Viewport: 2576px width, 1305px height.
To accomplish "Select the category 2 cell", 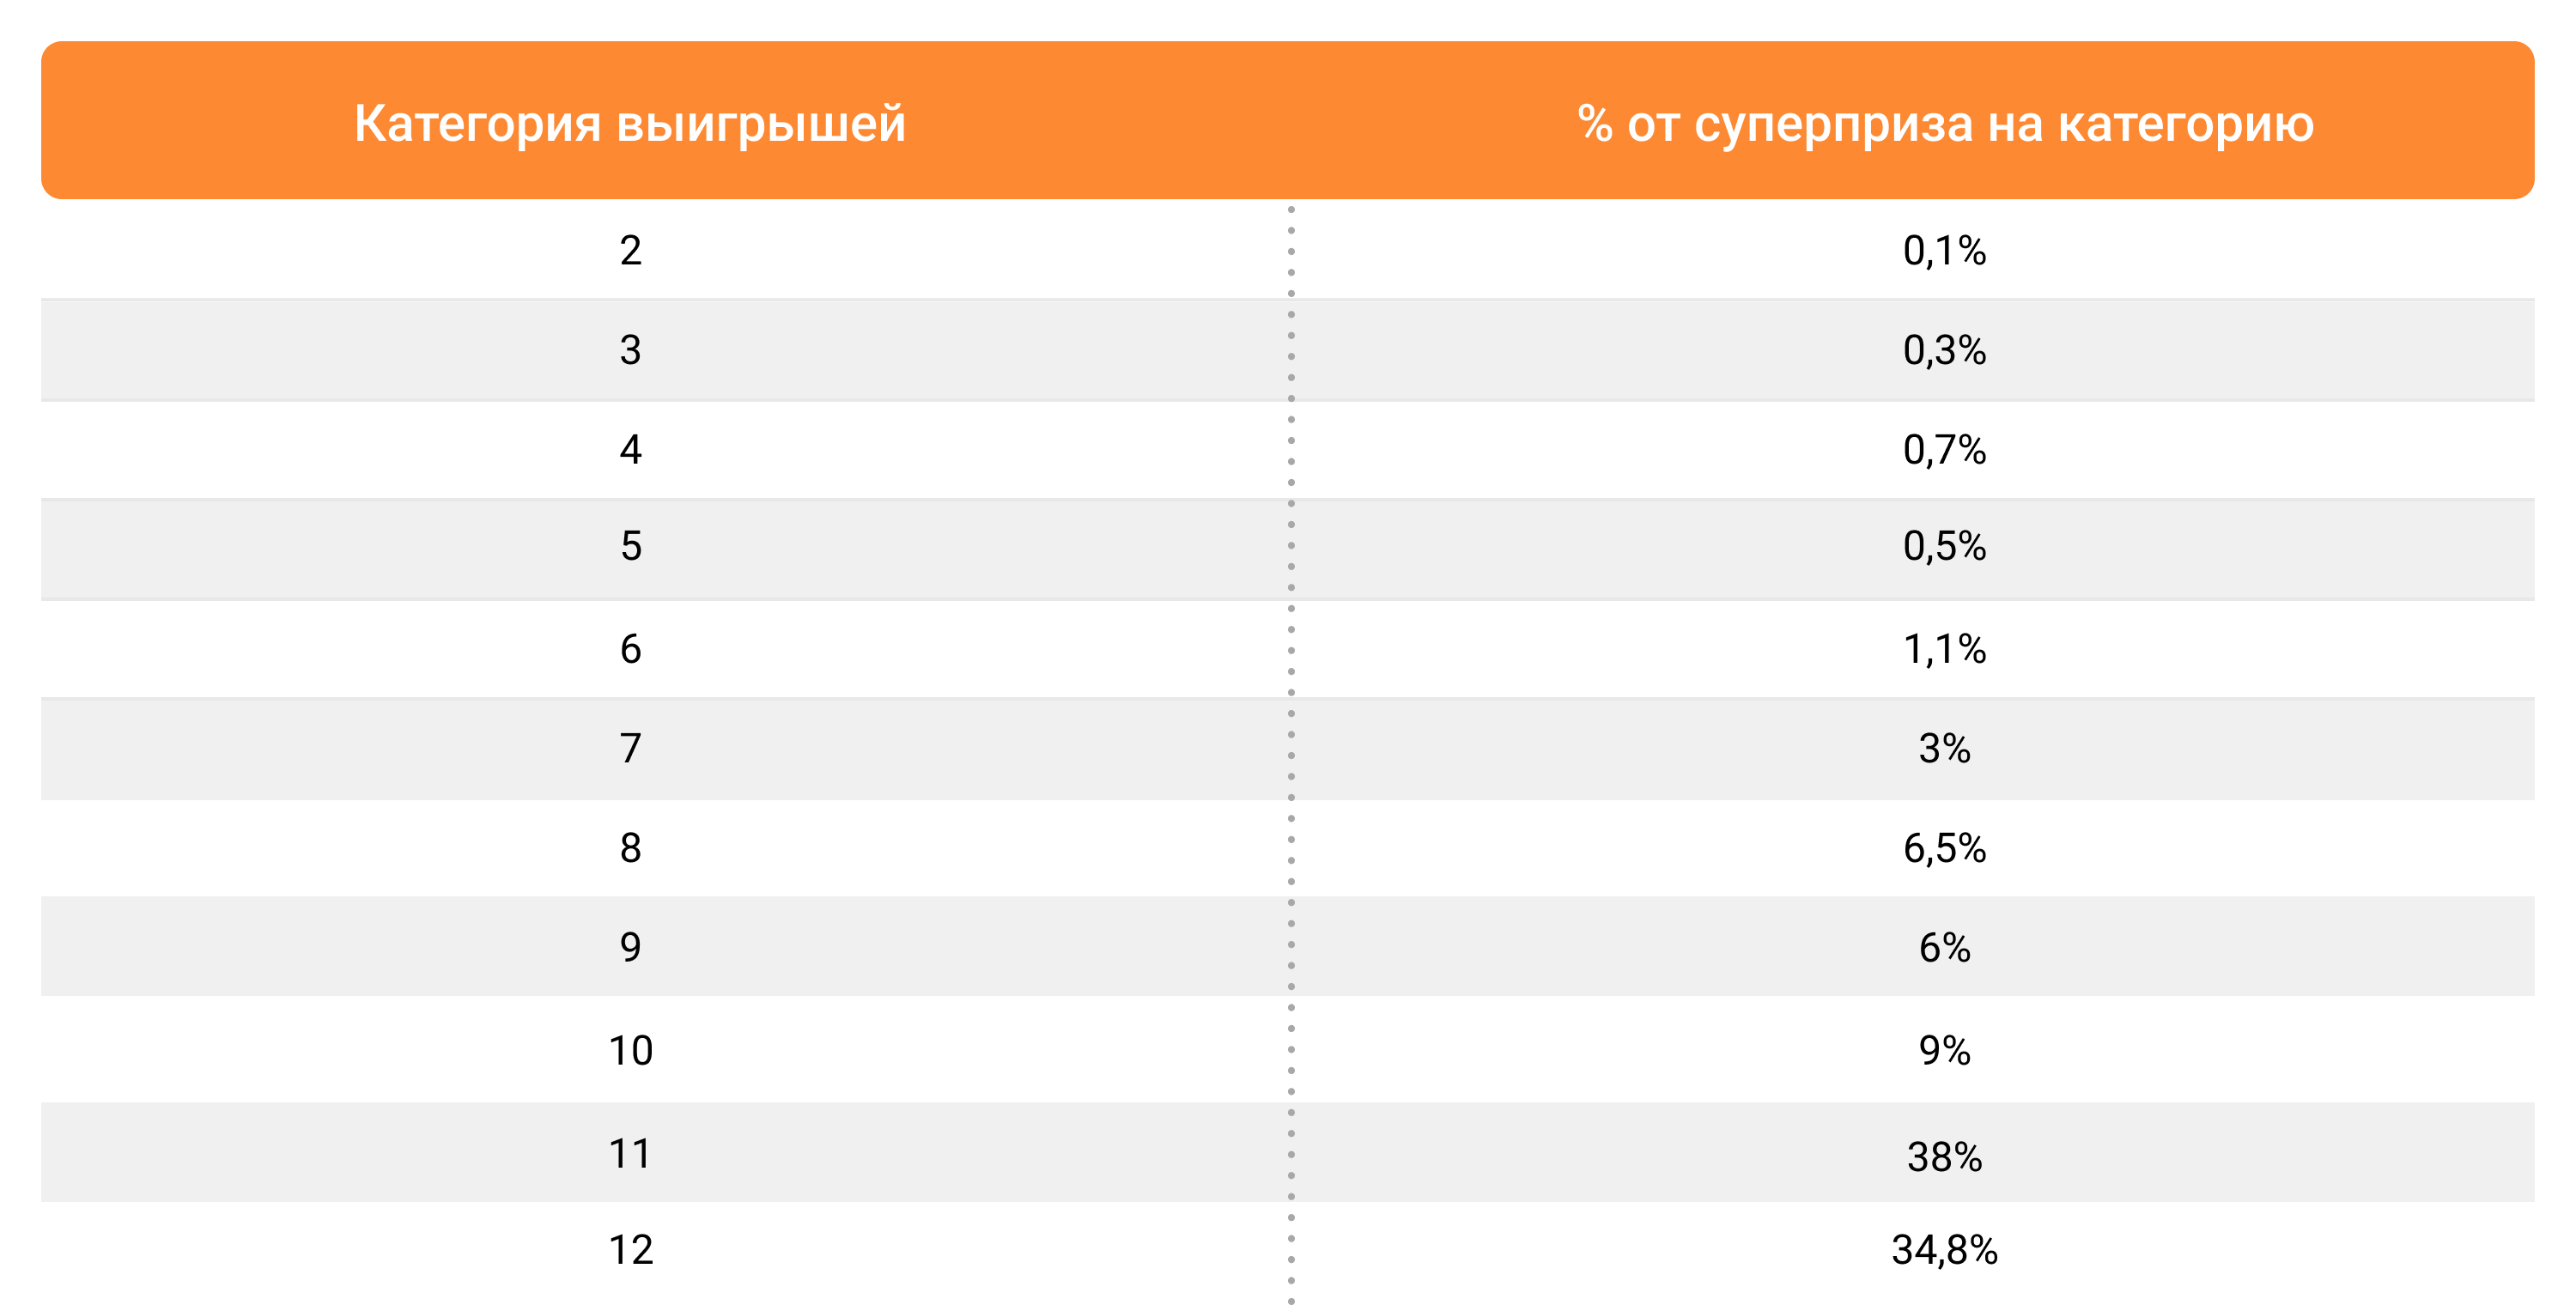I will pyautogui.click(x=630, y=250).
